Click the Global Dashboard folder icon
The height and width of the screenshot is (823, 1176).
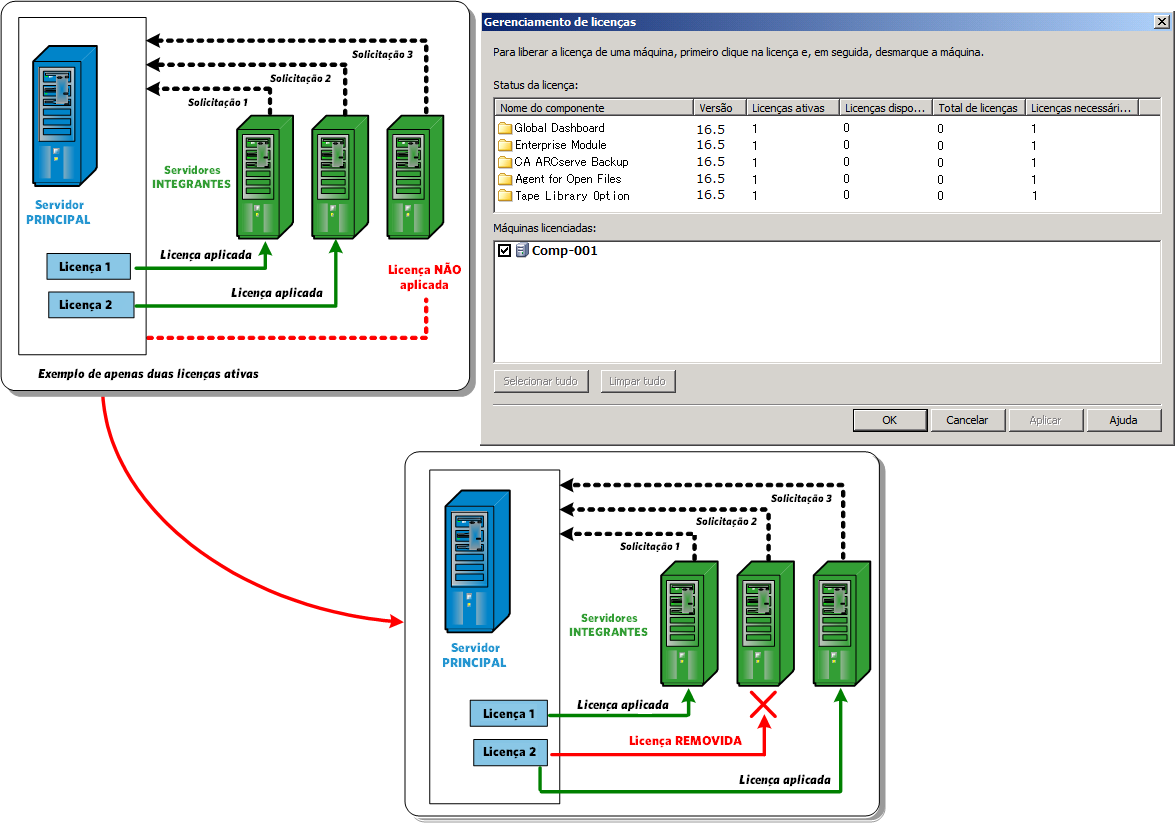pyautogui.click(x=505, y=128)
